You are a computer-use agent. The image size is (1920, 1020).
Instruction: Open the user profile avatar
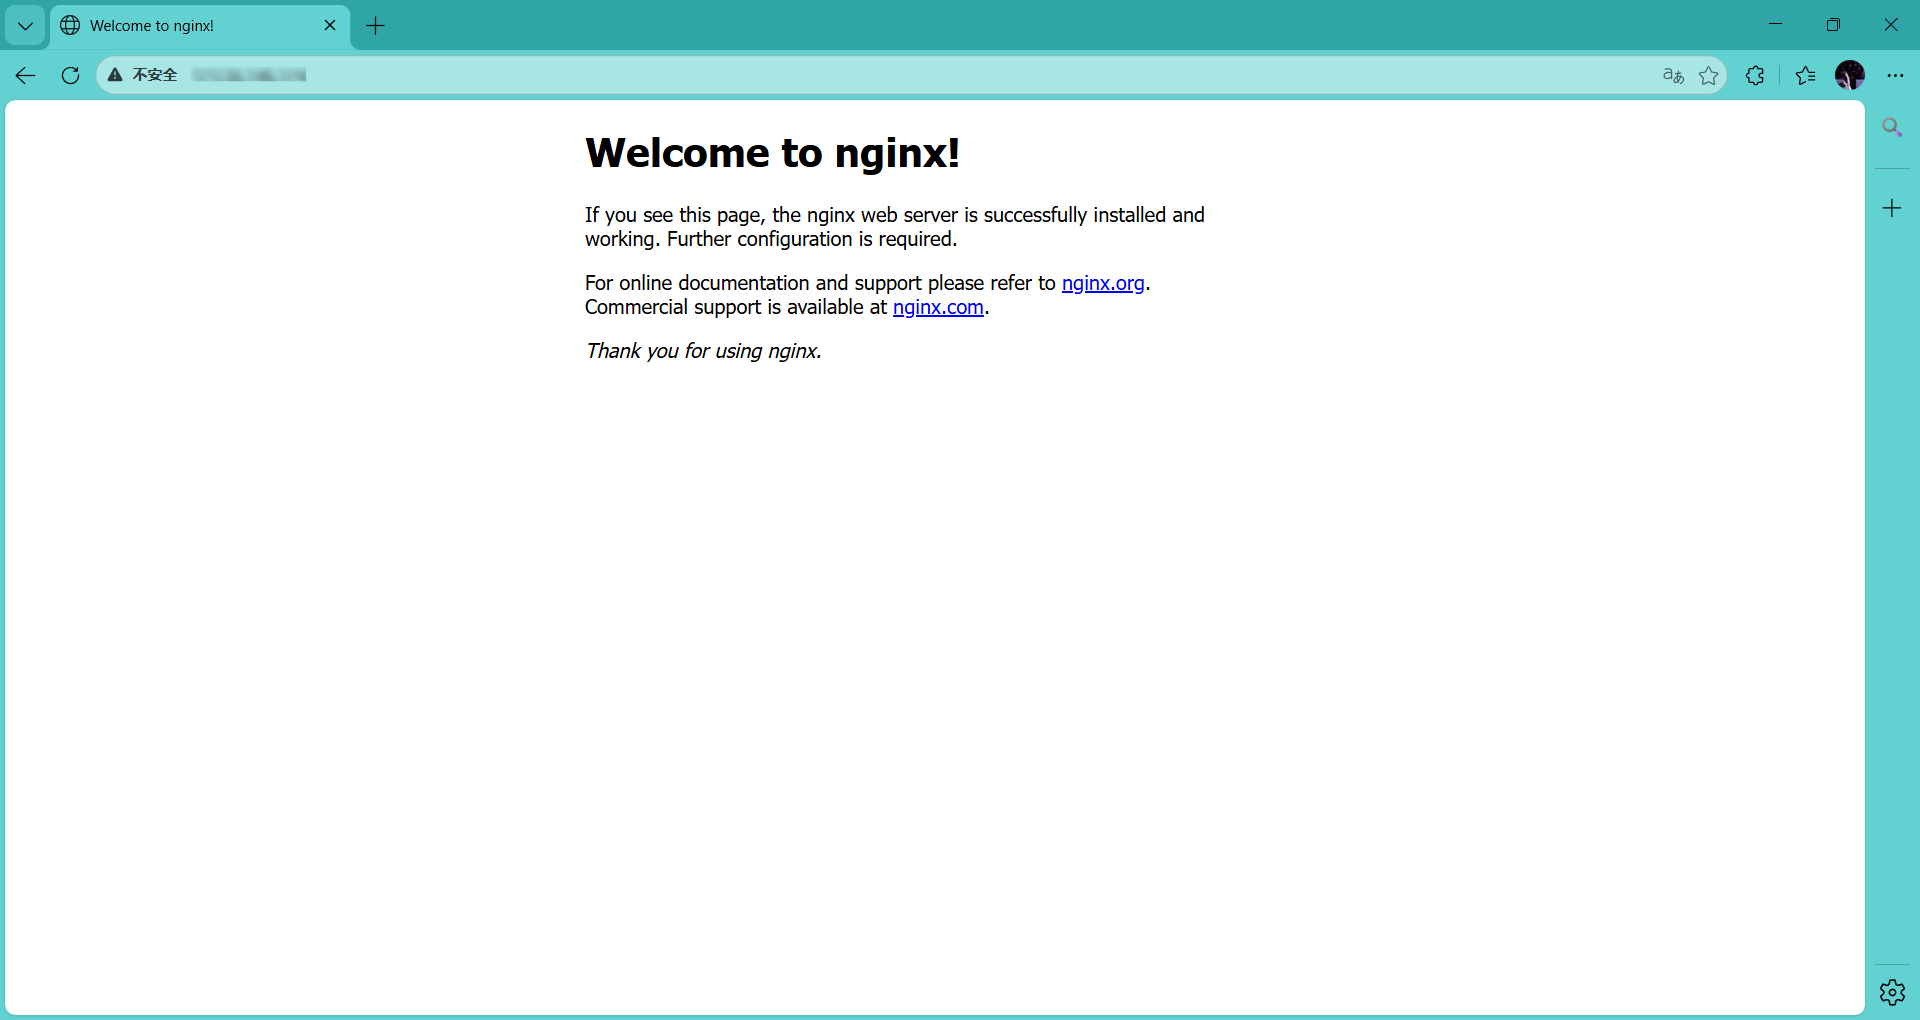1850,75
